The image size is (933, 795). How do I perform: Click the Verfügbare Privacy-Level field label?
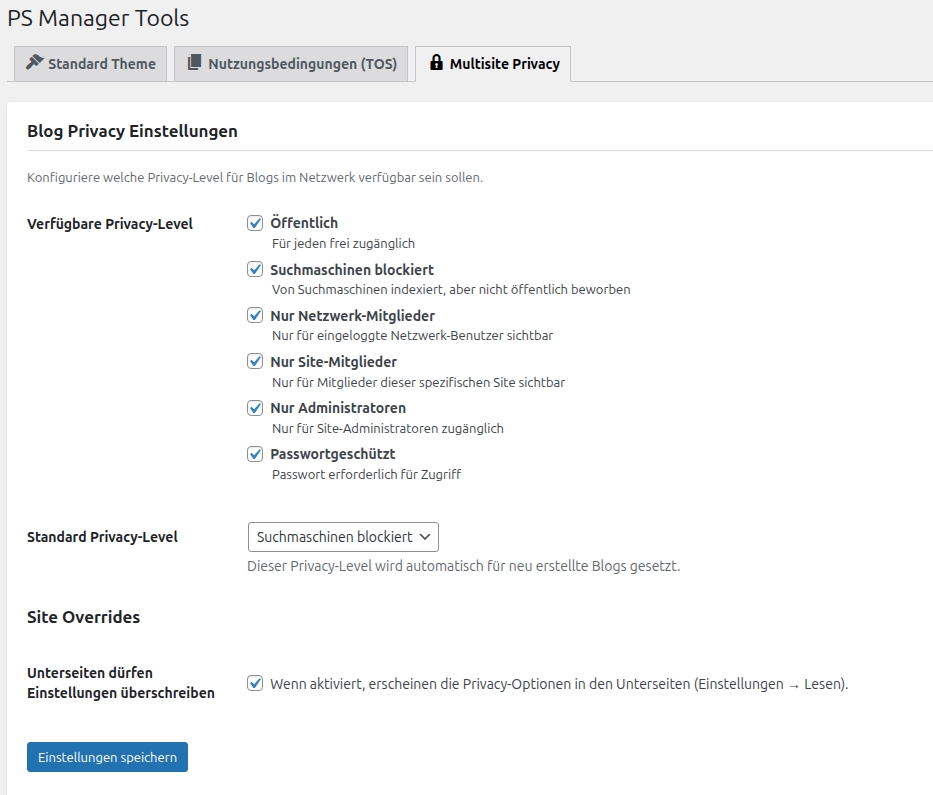110,223
